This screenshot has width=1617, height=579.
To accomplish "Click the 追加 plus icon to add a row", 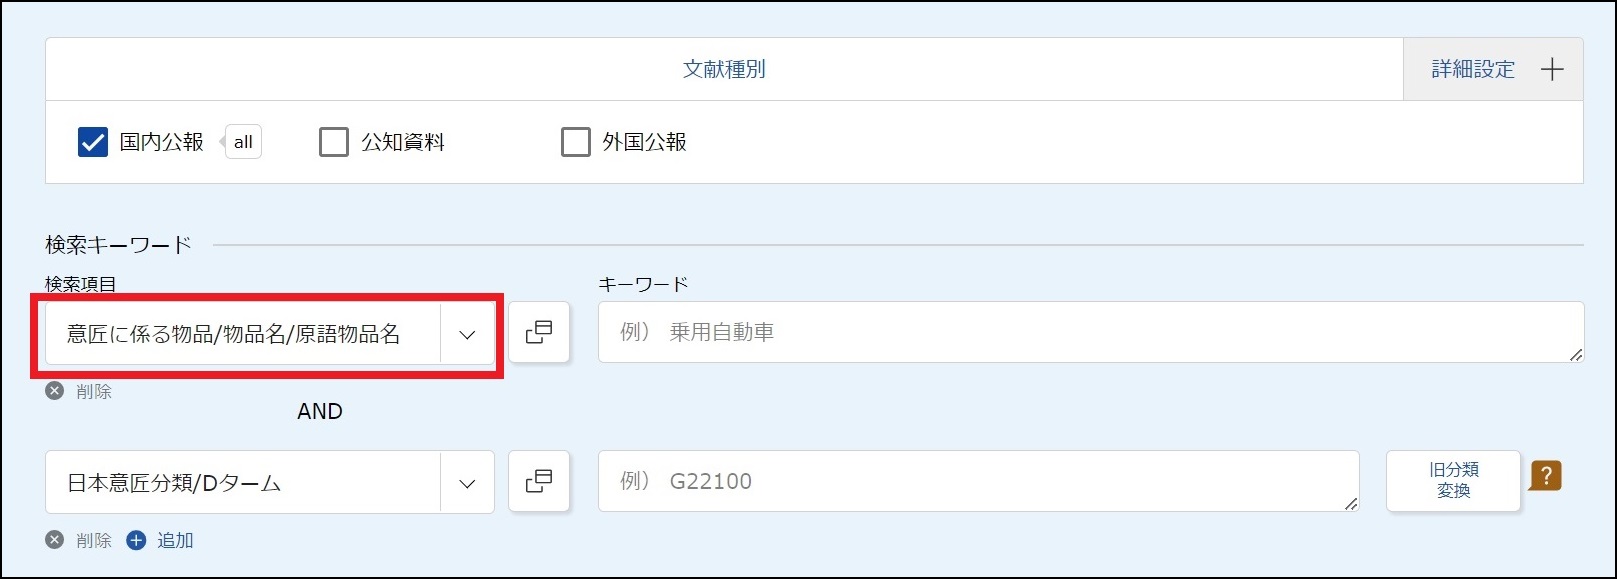I will [x=137, y=540].
